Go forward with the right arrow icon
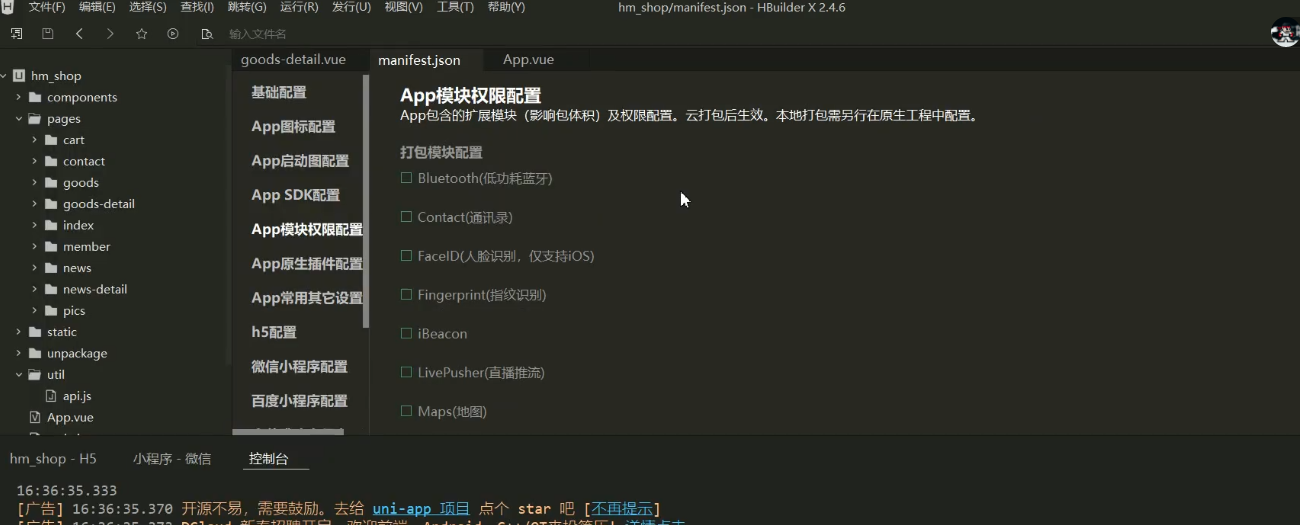Image resolution: width=1300 pixels, height=525 pixels. [x=110, y=34]
